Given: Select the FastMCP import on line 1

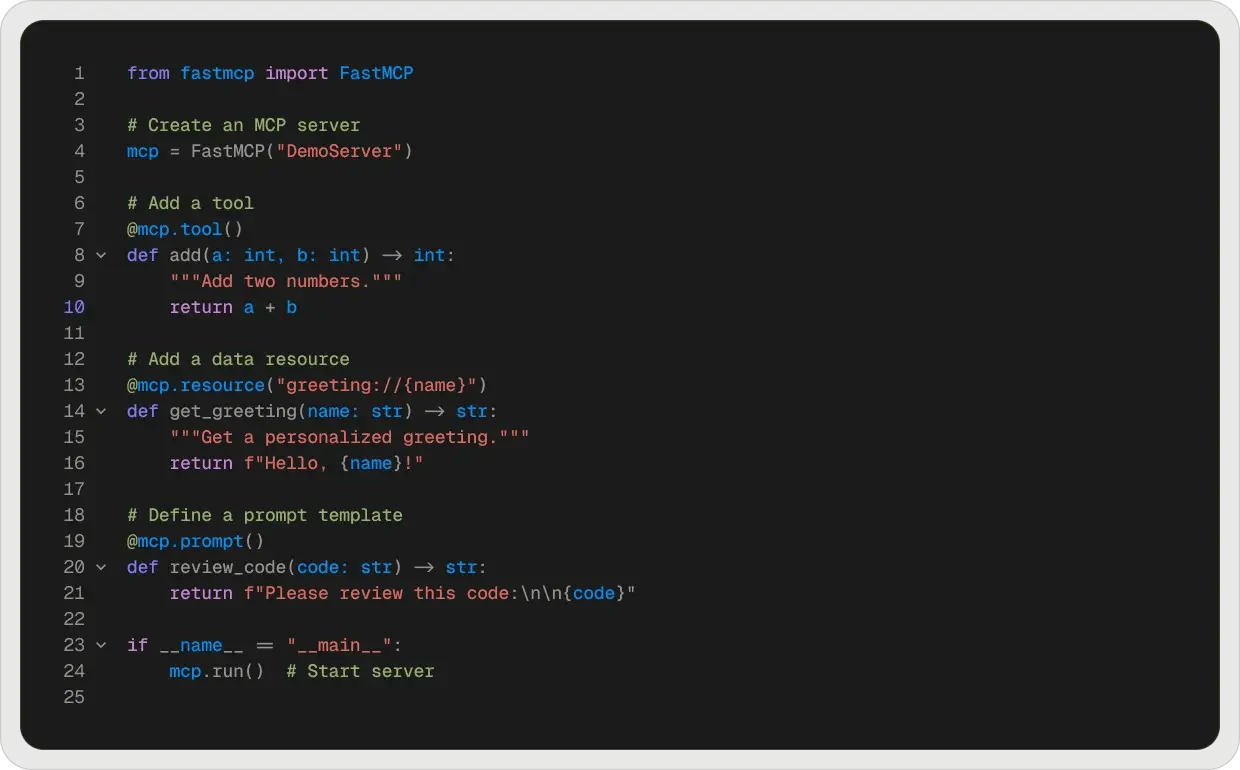Looking at the screenshot, I should (x=376, y=73).
